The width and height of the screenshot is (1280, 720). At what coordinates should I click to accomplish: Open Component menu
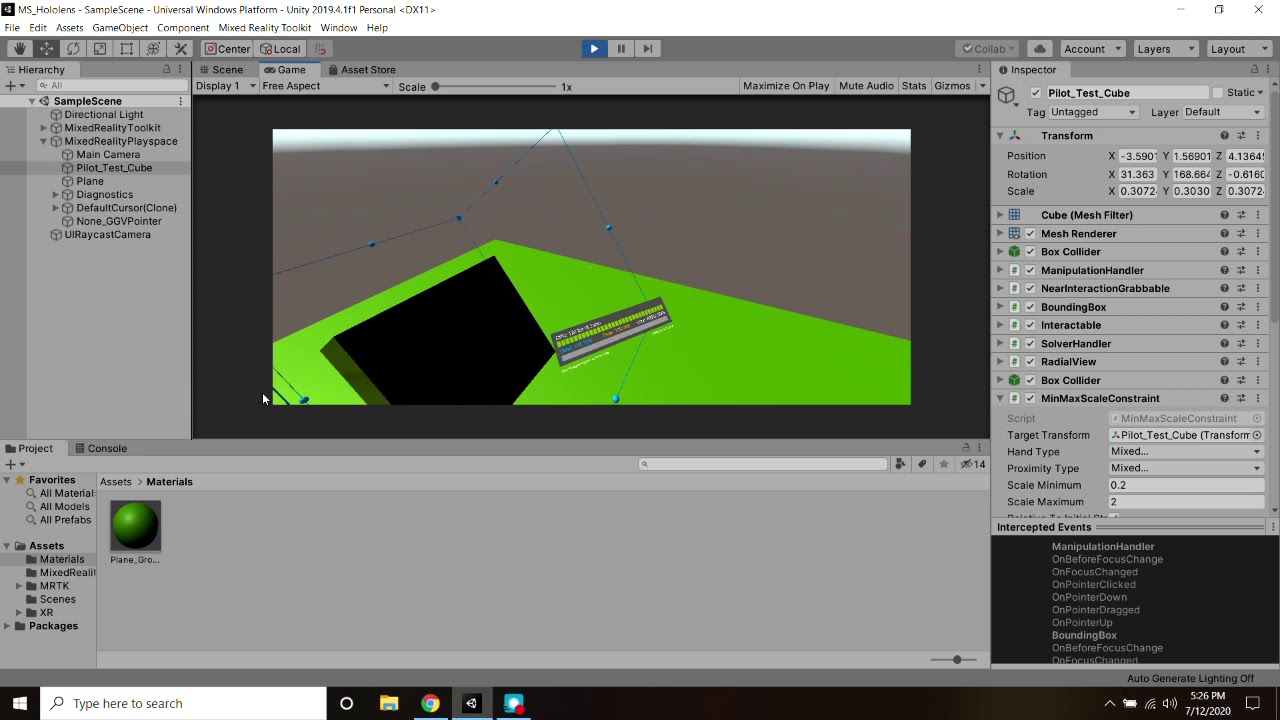point(183,27)
